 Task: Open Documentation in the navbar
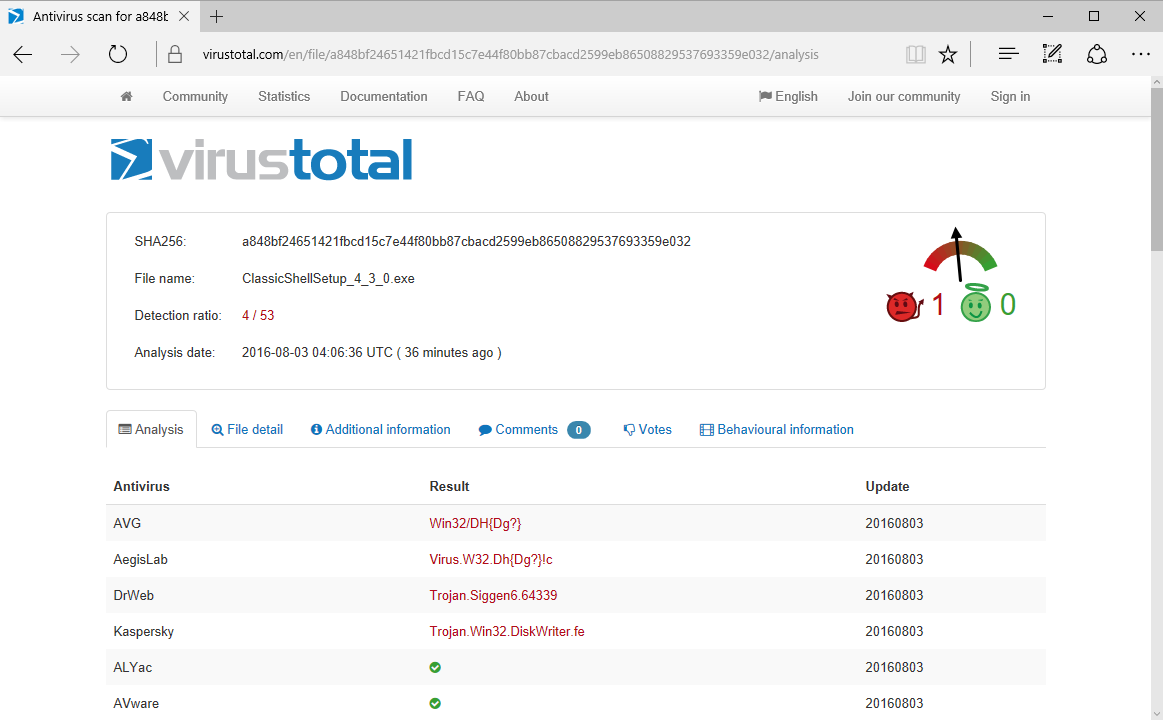coord(383,96)
